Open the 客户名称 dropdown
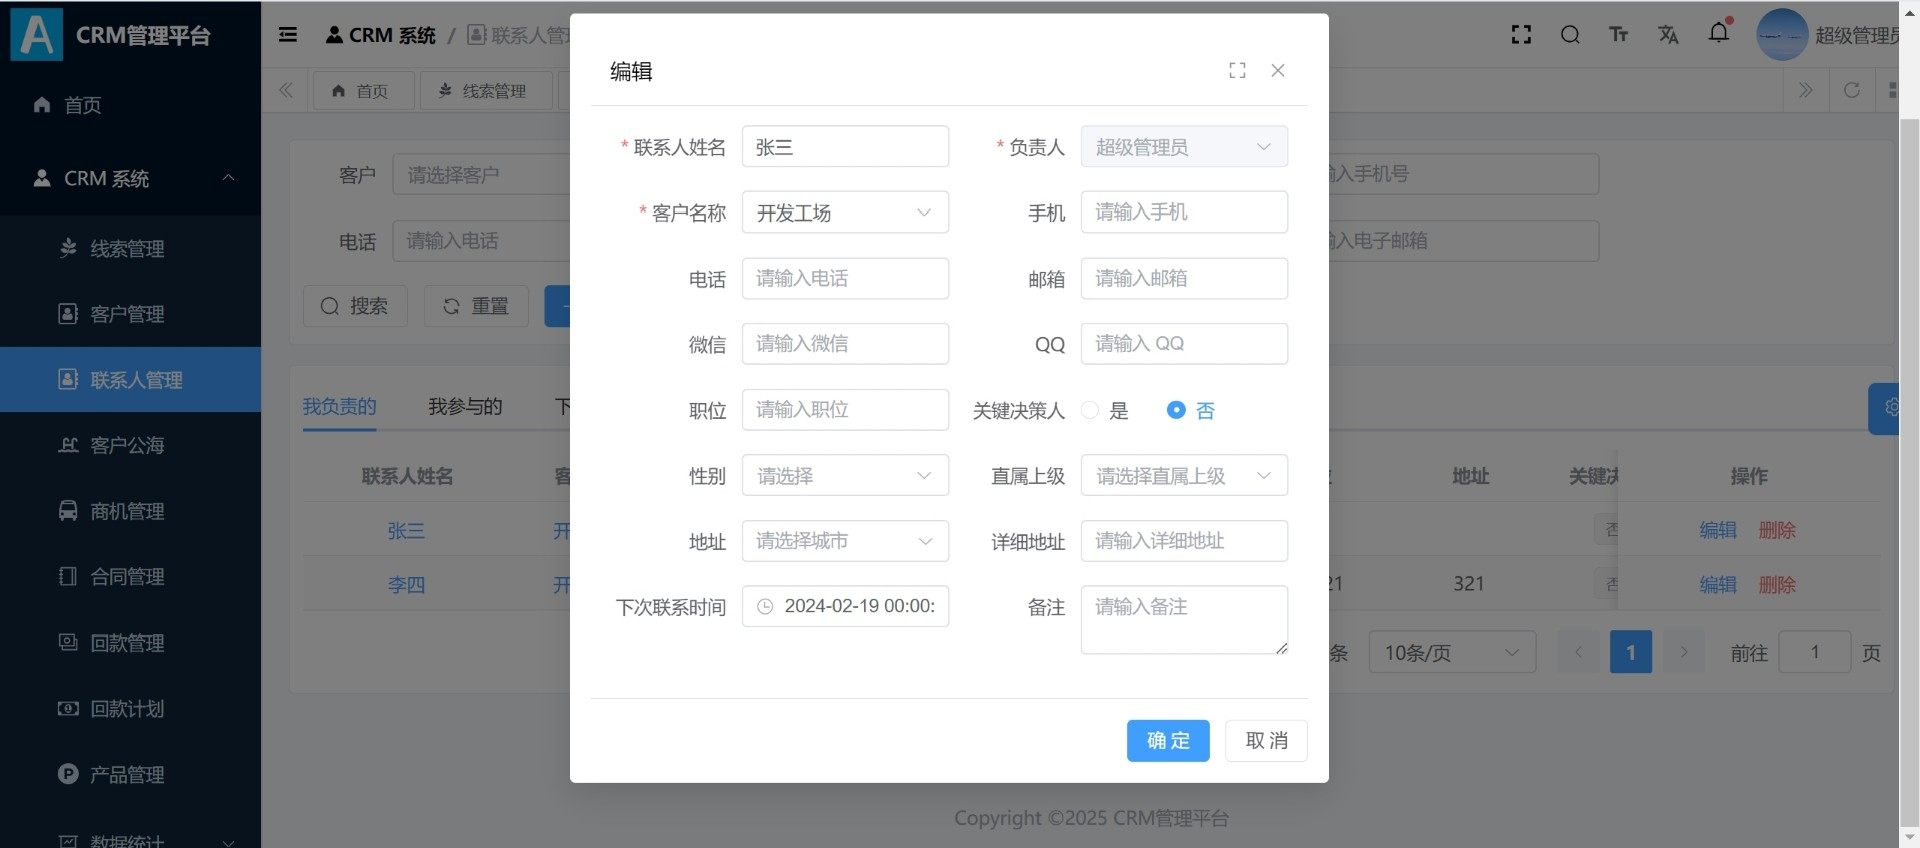Viewport: 1920px width, 848px height. [x=844, y=212]
